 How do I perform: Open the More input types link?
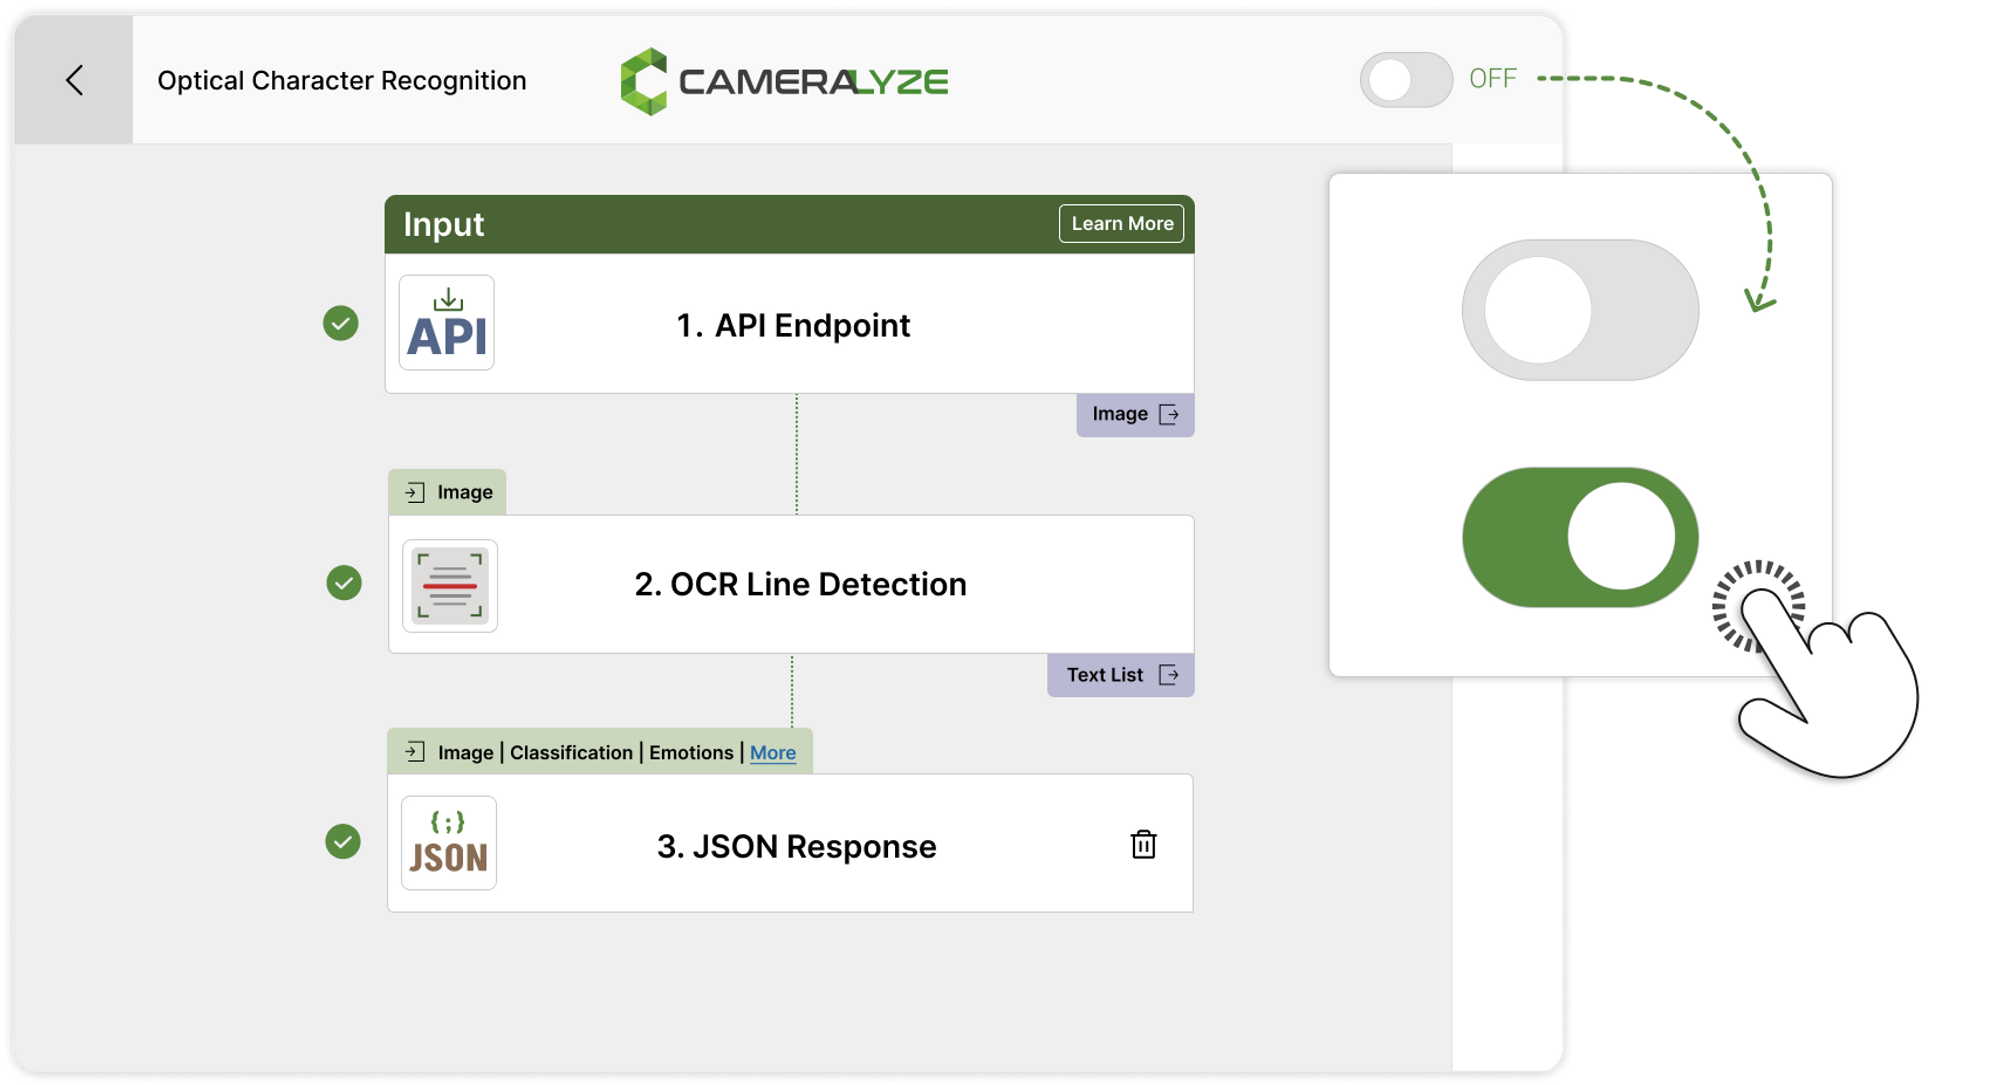[x=771, y=752]
